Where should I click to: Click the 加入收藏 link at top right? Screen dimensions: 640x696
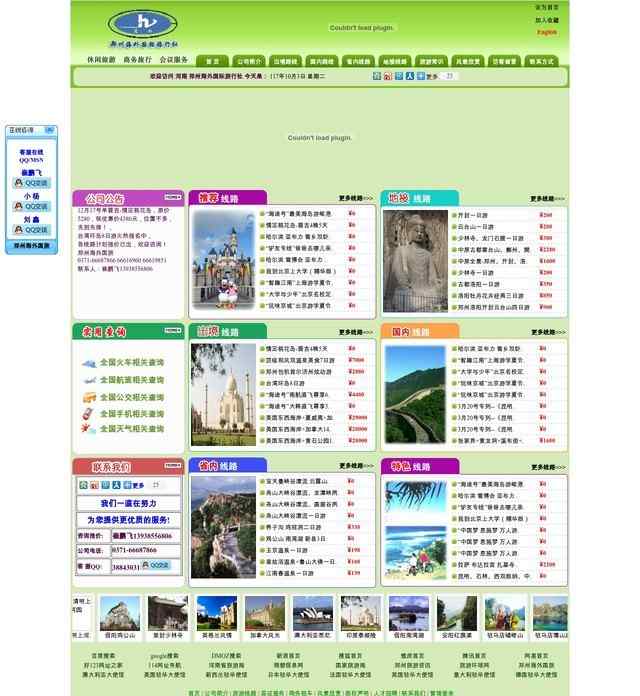[547, 20]
